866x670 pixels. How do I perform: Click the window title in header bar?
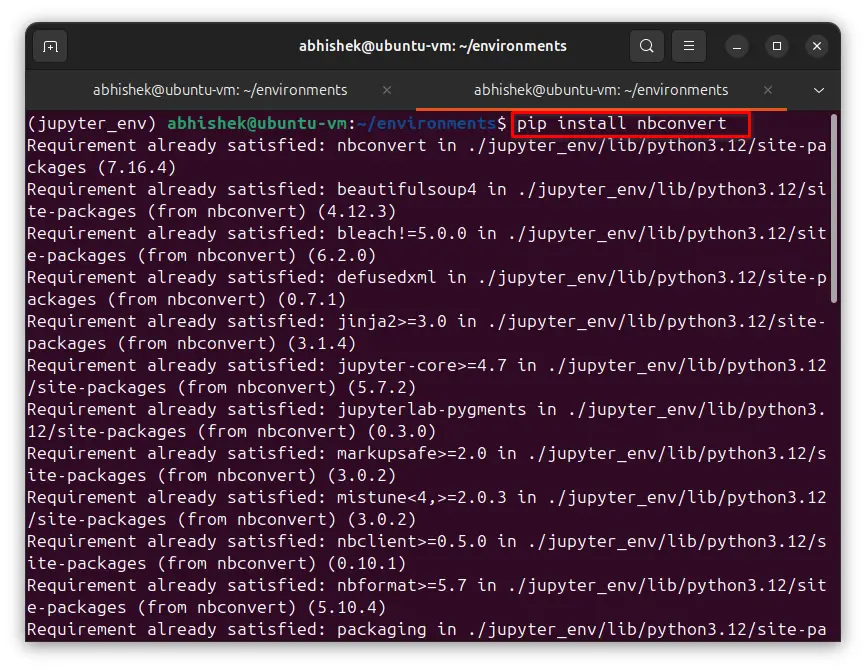(432, 46)
